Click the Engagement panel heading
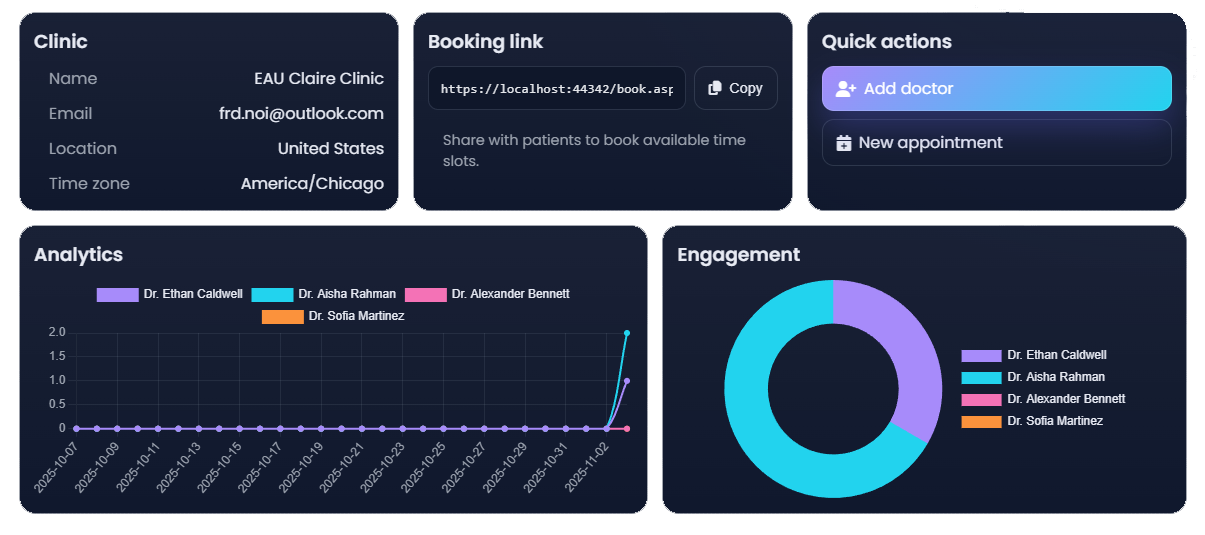Image resolution: width=1205 pixels, height=535 pixels. point(738,254)
